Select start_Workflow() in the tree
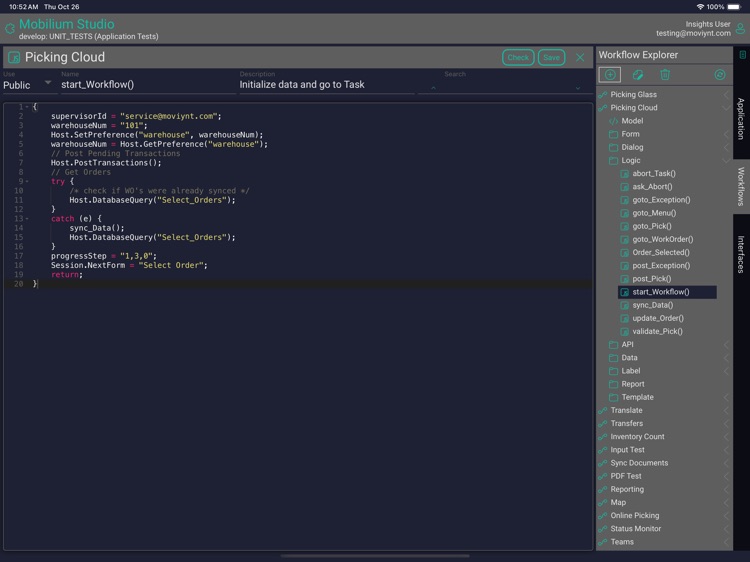The width and height of the screenshot is (750, 562). (x=667, y=292)
